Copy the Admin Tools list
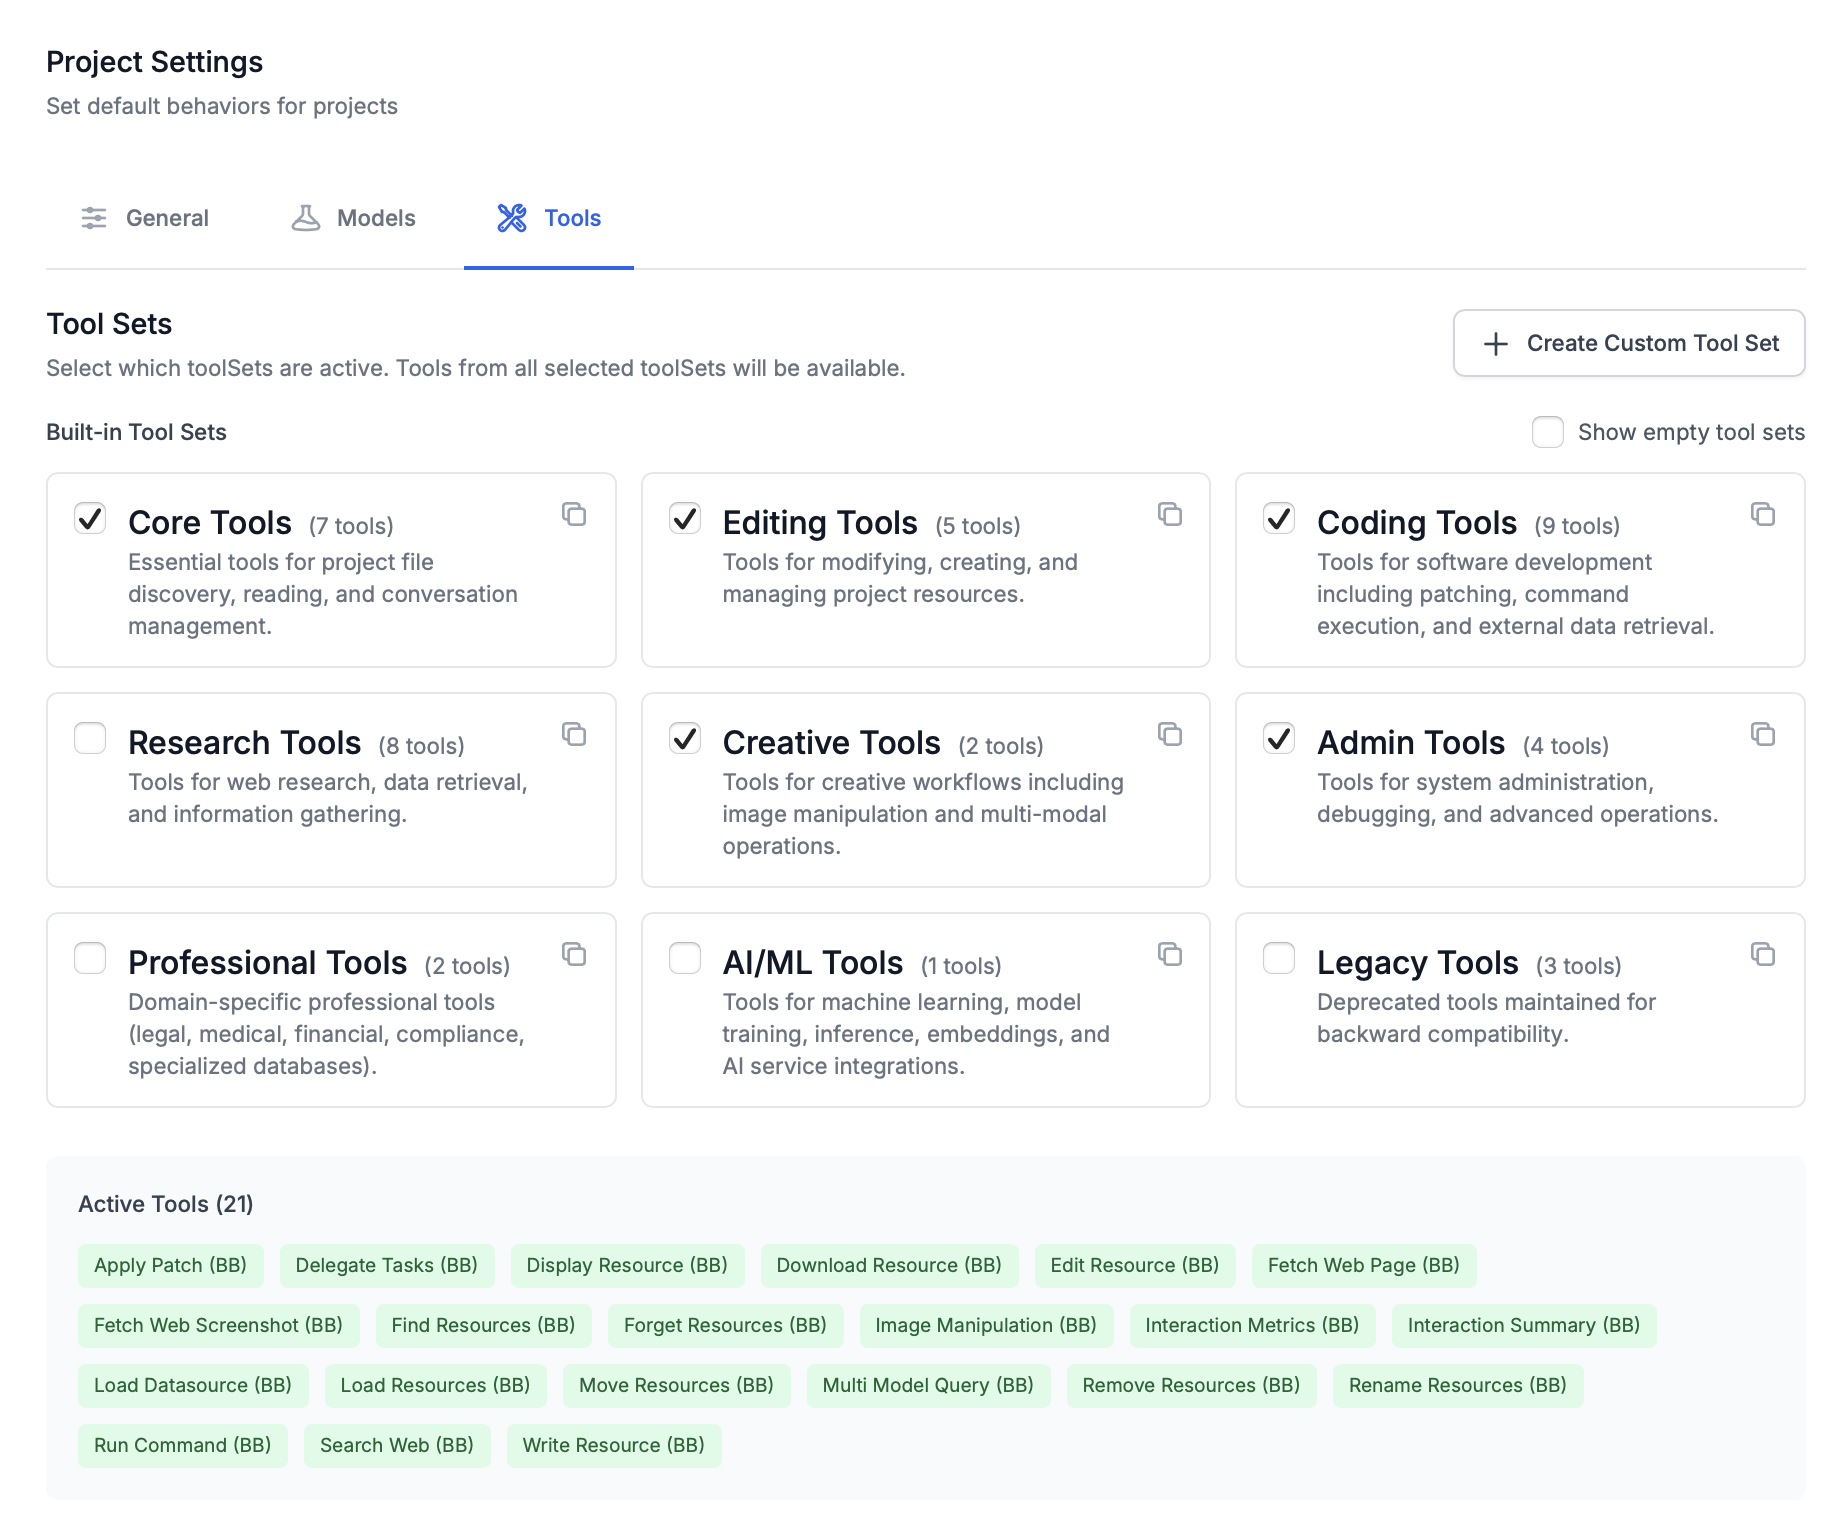This screenshot has height=1536, width=1840. (x=1763, y=734)
